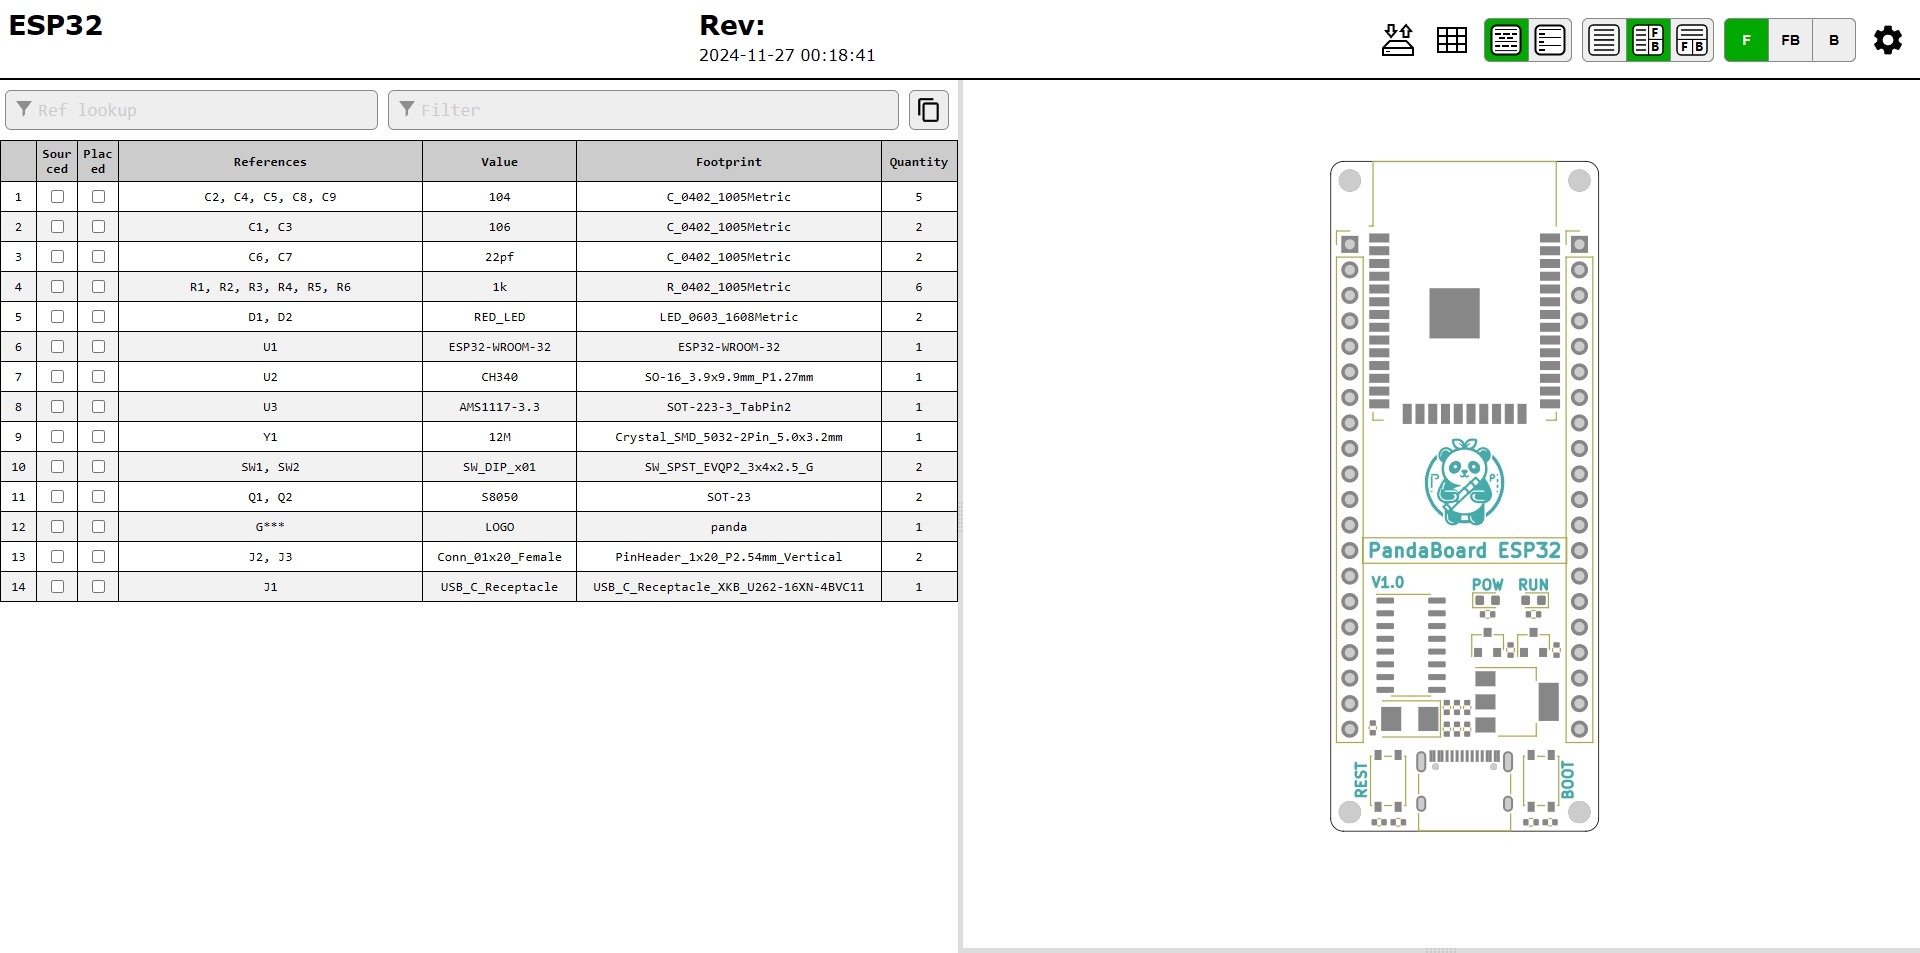The height and width of the screenshot is (953, 1920).
Task: Sort by Footprint column header
Action: (x=729, y=162)
